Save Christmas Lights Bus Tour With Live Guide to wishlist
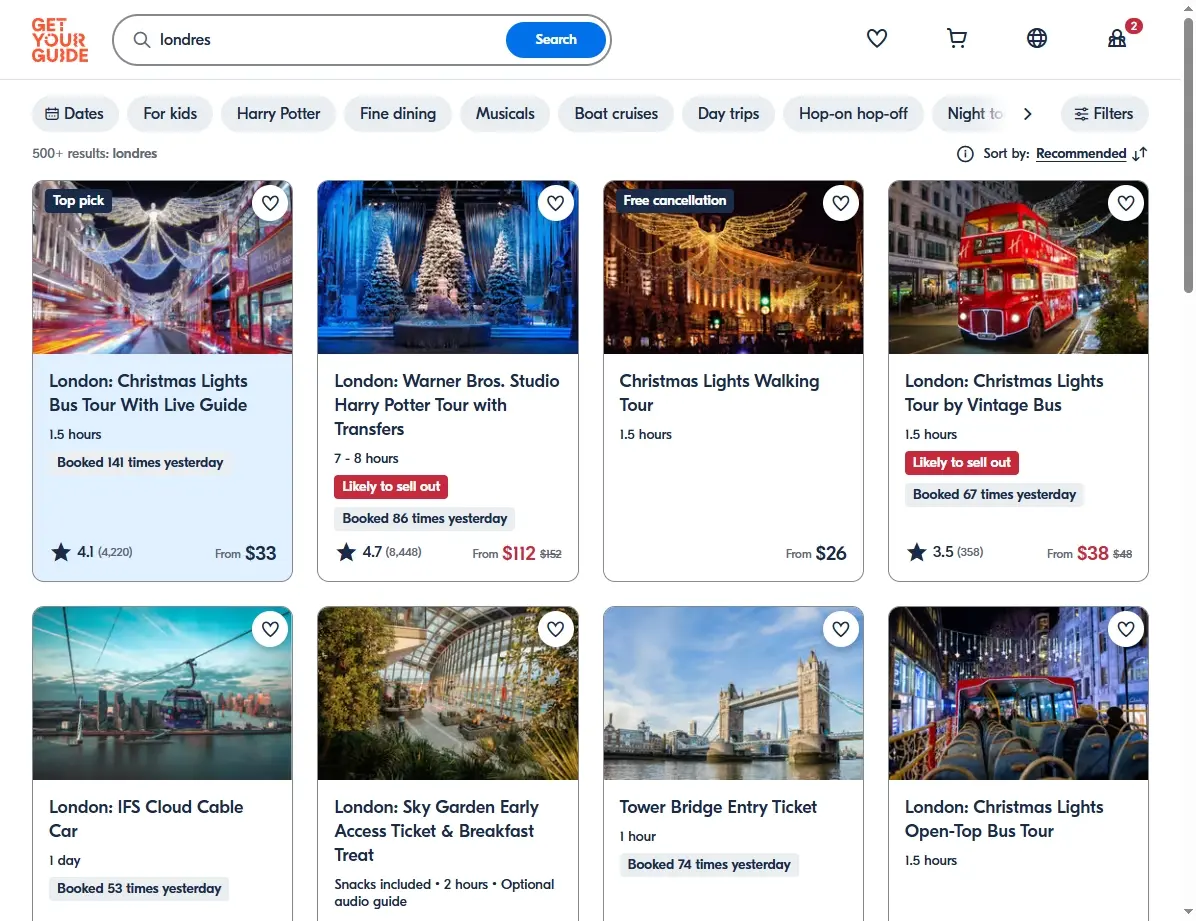1196x921 pixels. click(270, 203)
